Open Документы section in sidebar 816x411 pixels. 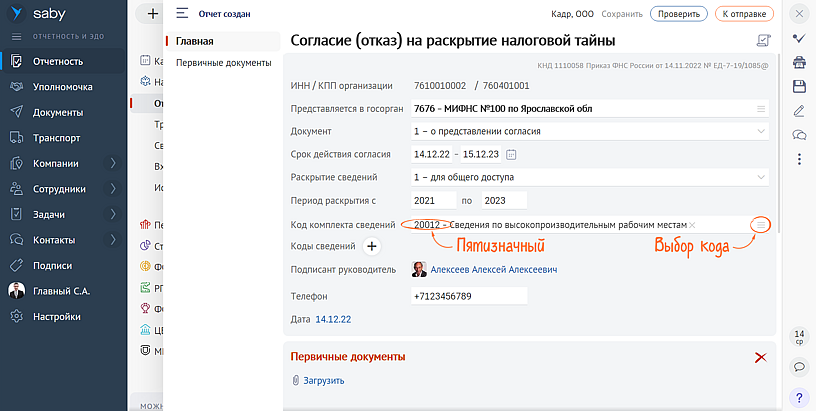[x=57, y=112]
